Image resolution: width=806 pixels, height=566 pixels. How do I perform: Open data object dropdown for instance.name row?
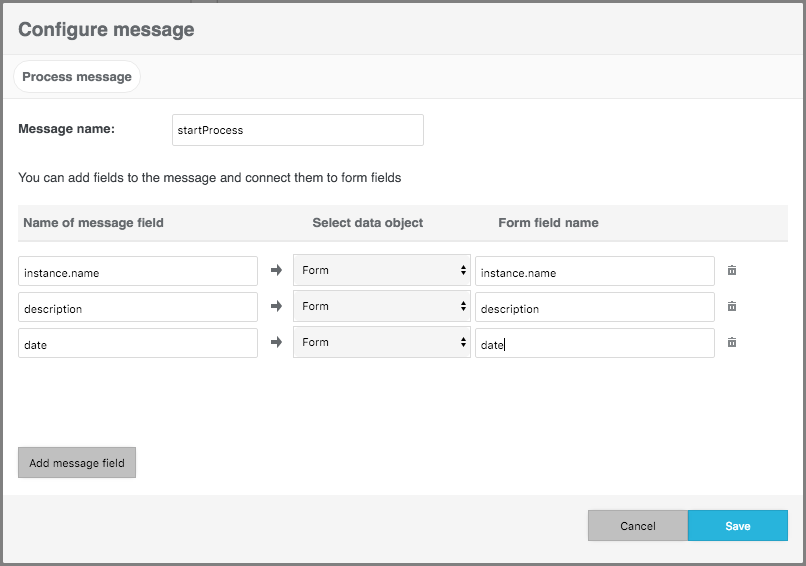[381, 271]
